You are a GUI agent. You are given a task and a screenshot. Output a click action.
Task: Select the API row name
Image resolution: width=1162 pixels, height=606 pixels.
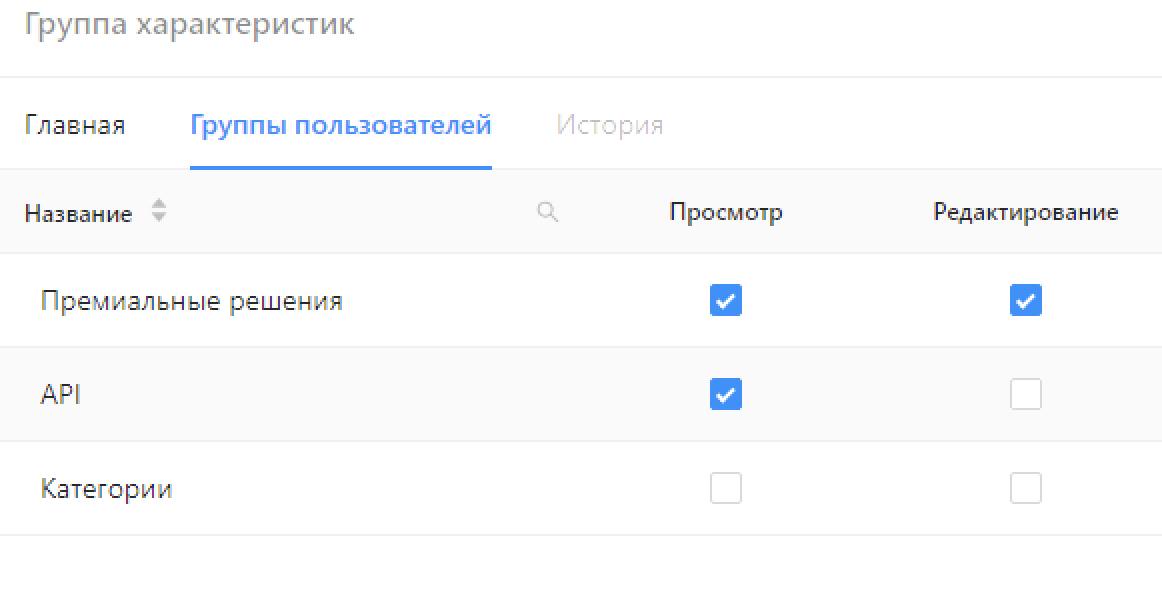(60, 395)
